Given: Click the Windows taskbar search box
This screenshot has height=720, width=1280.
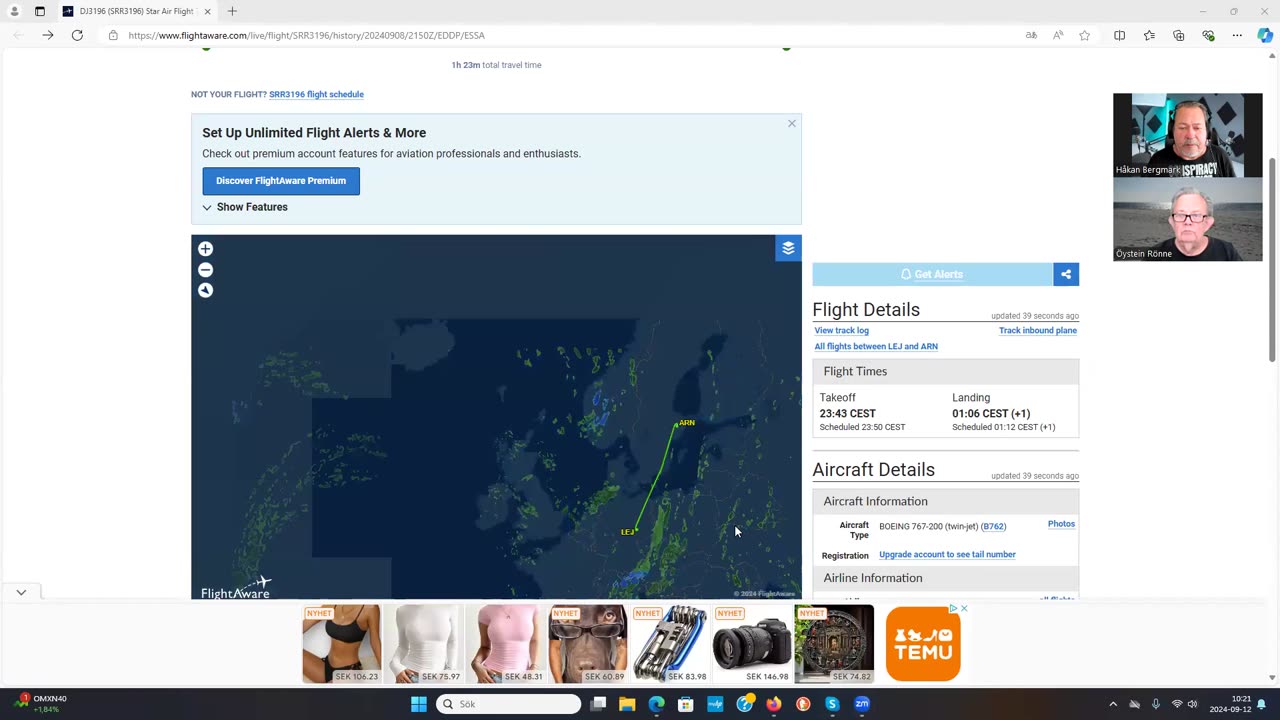Looking at the screenshot, I should tap(508, 704).
